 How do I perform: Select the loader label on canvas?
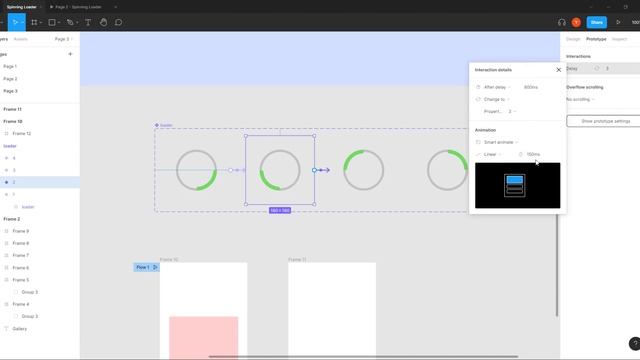pos(166,125)
